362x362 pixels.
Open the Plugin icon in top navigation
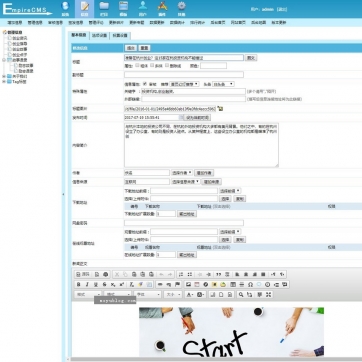click(x=162, y=9)
